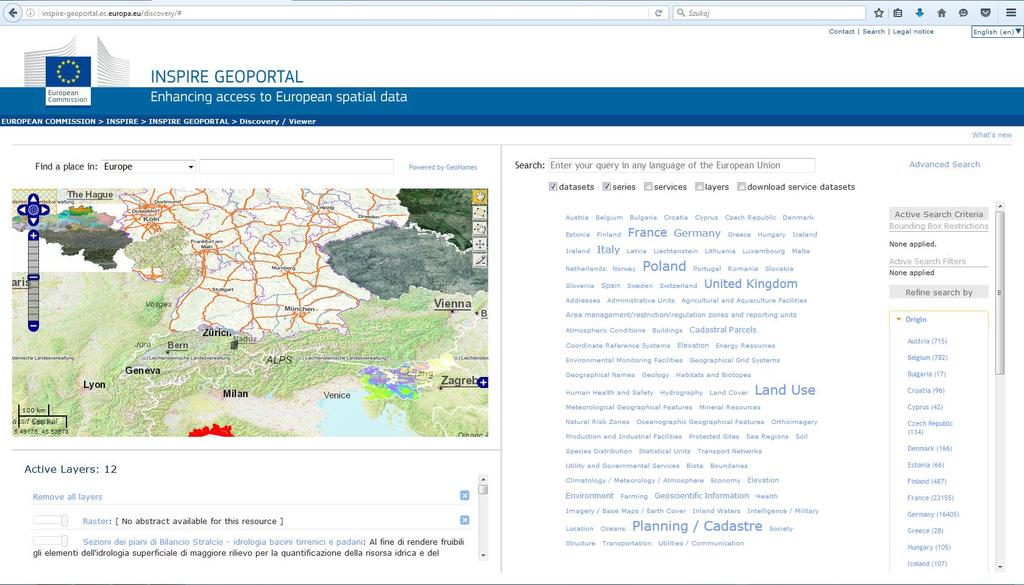The height and width of the screenshot is (585, 1024).
Task: Click the Refine search by header
Action: (x=938, y=292)
